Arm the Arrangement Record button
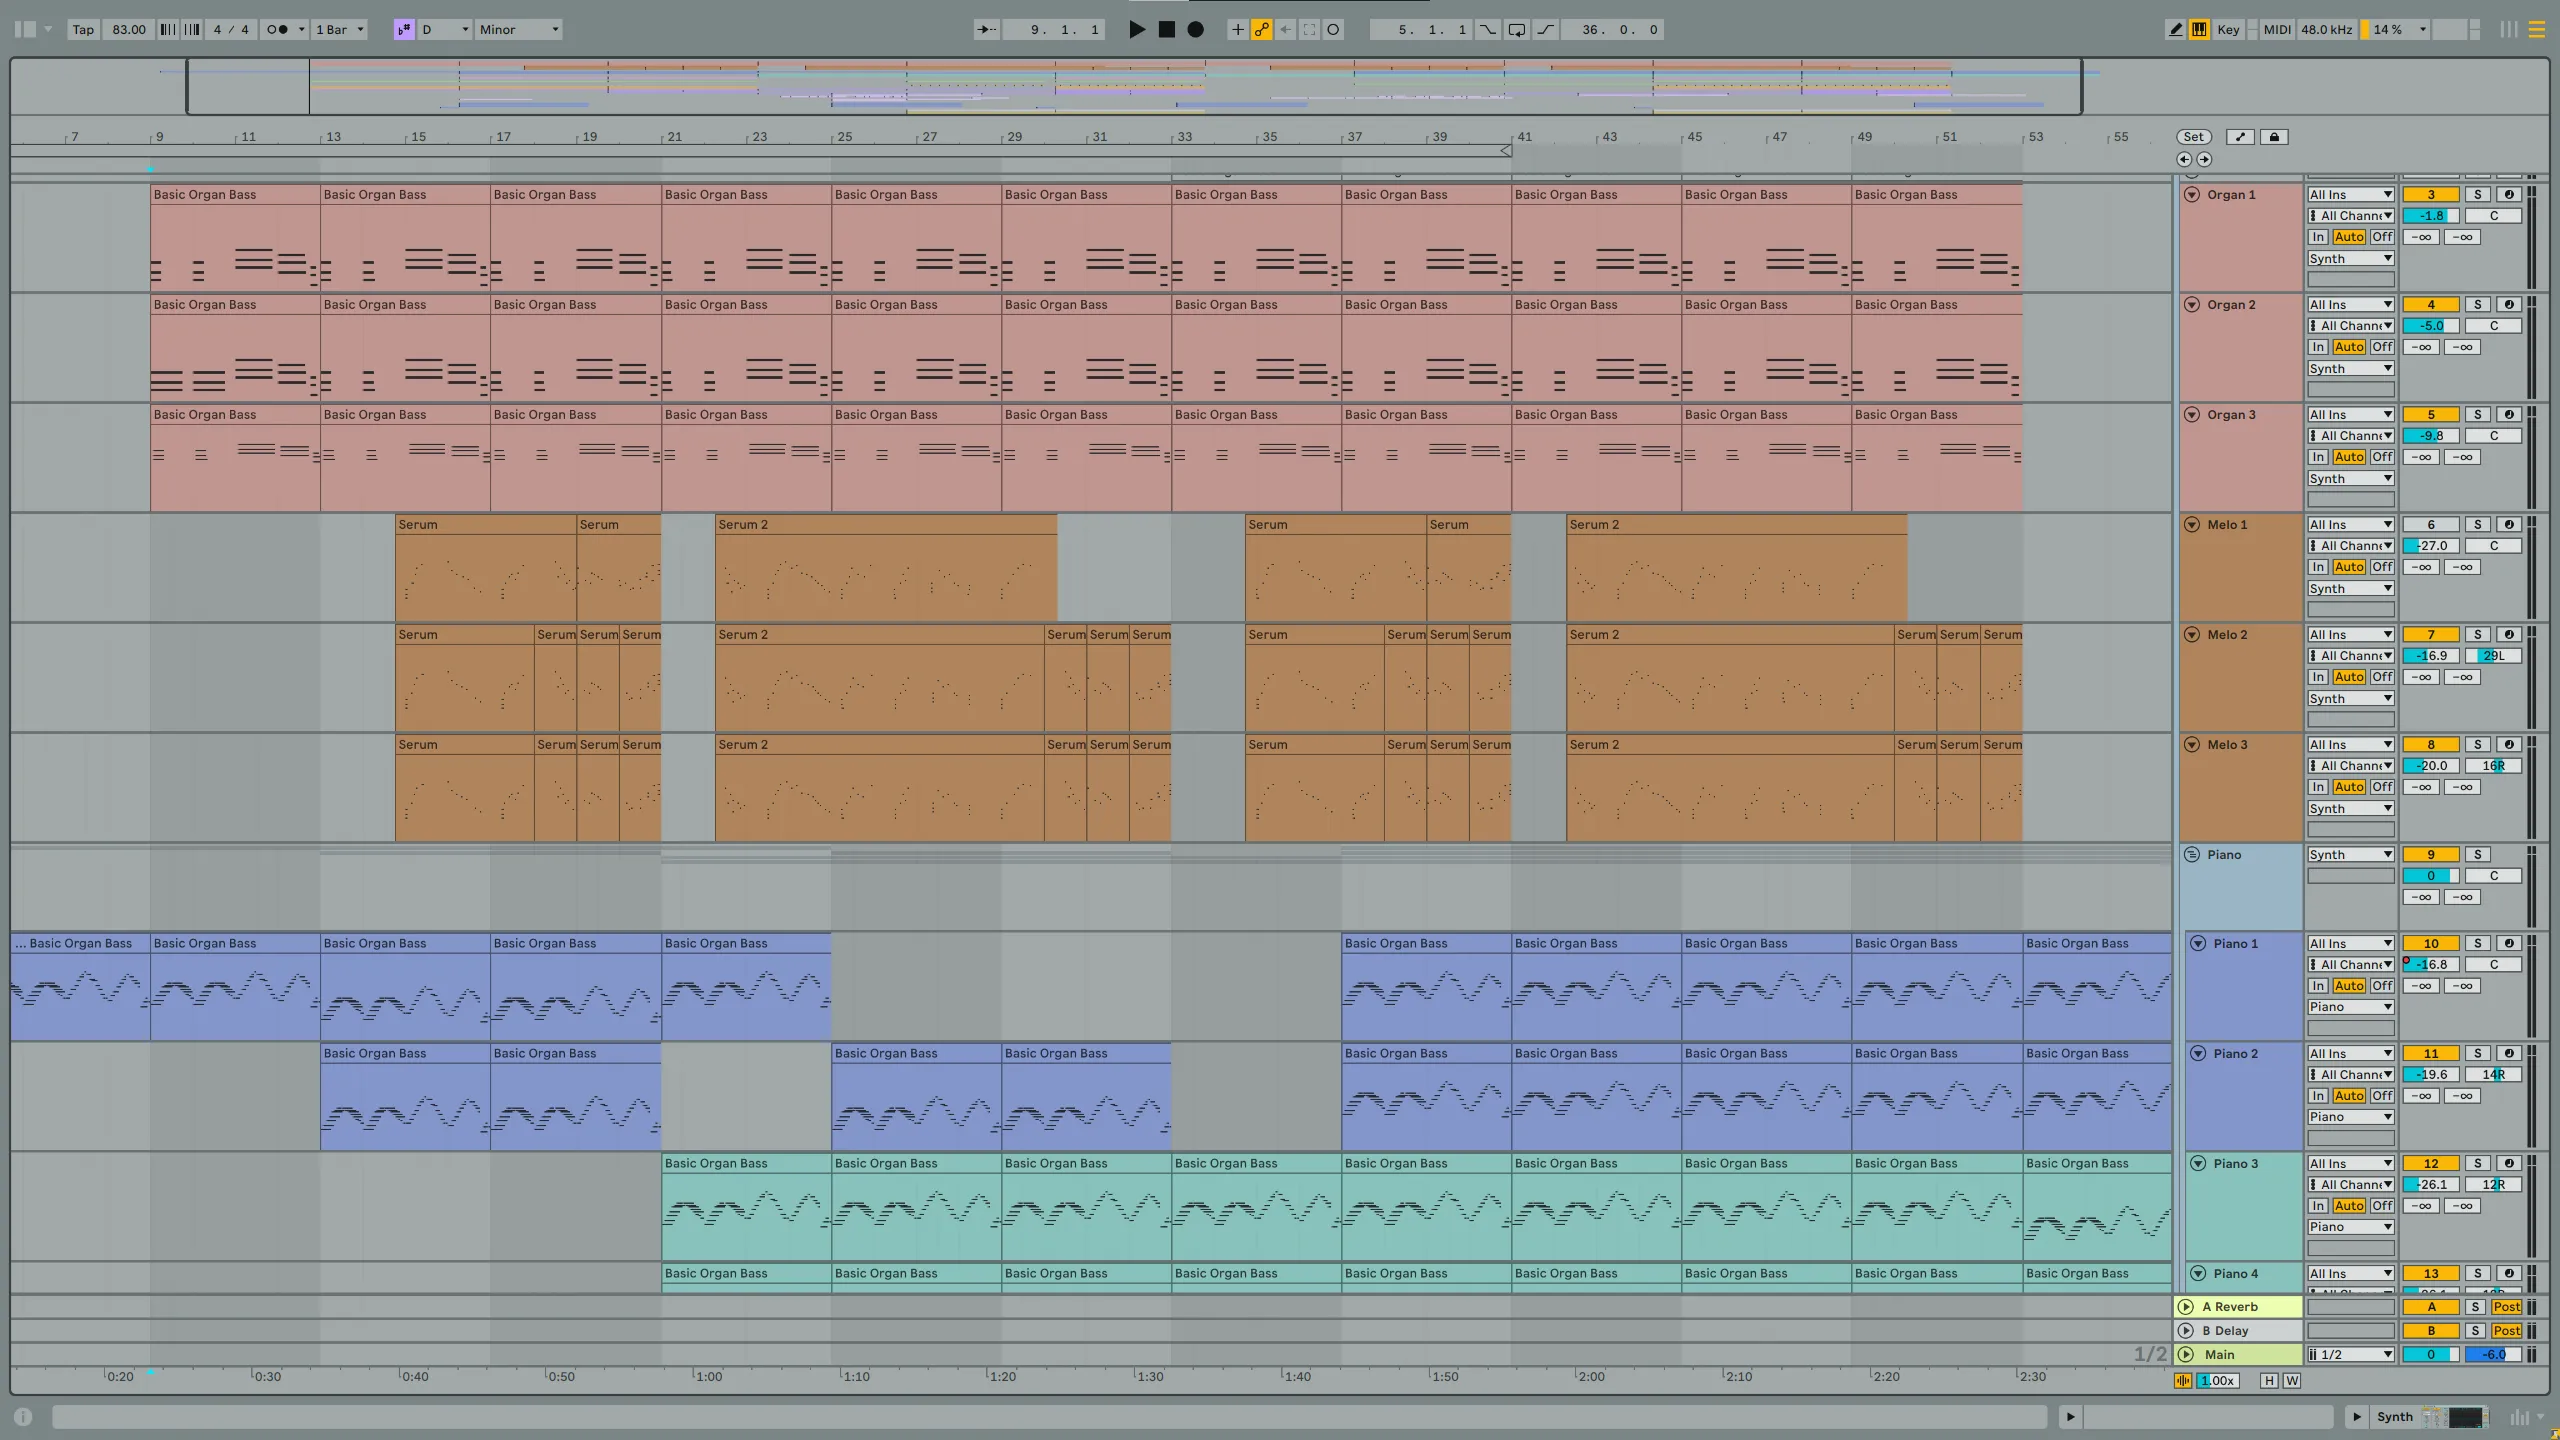 [x=1195, y=29]
